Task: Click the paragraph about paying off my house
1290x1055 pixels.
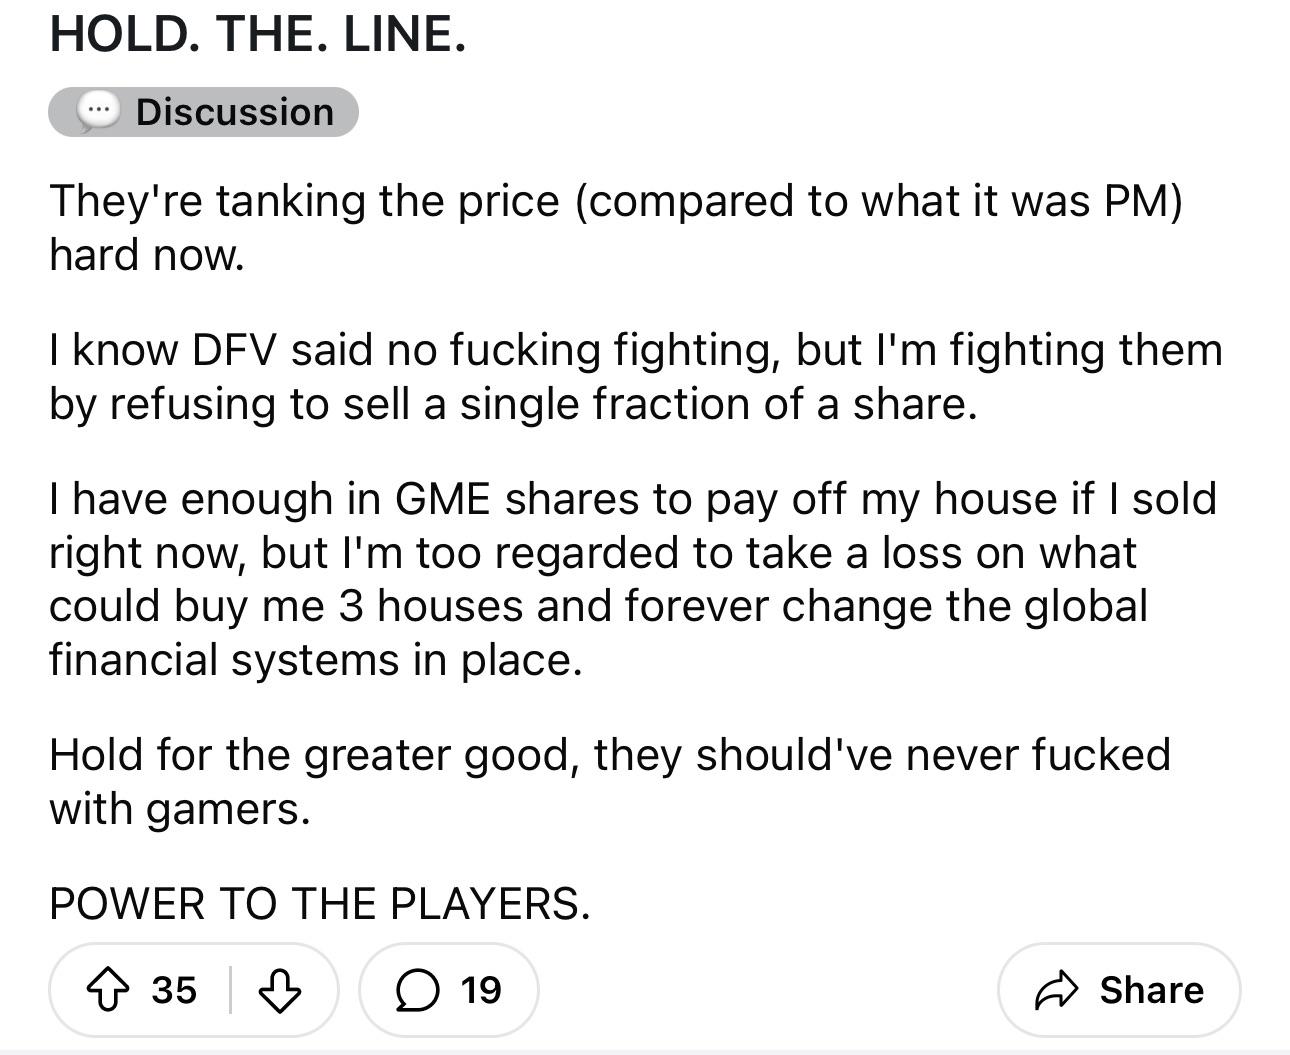Action: 633,579
